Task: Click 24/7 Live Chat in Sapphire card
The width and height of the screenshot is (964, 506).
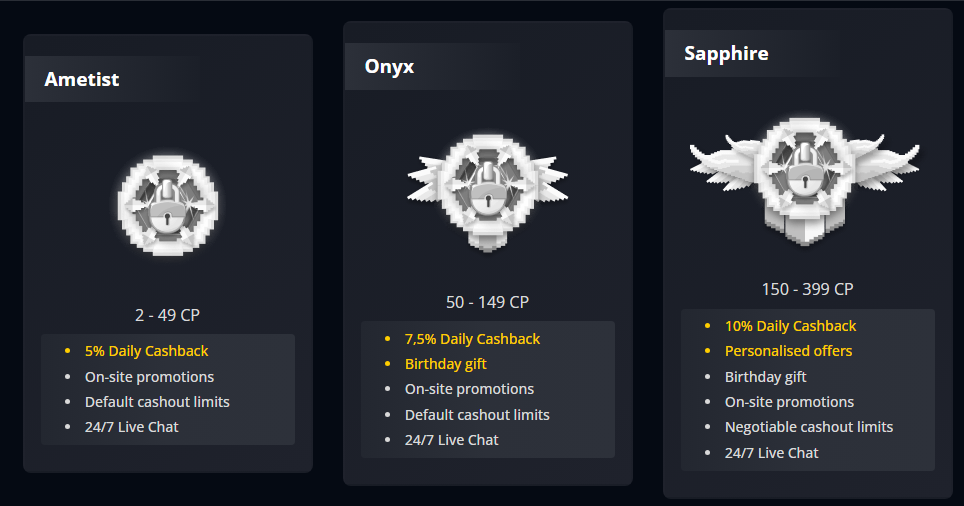Action: (771, 453)
